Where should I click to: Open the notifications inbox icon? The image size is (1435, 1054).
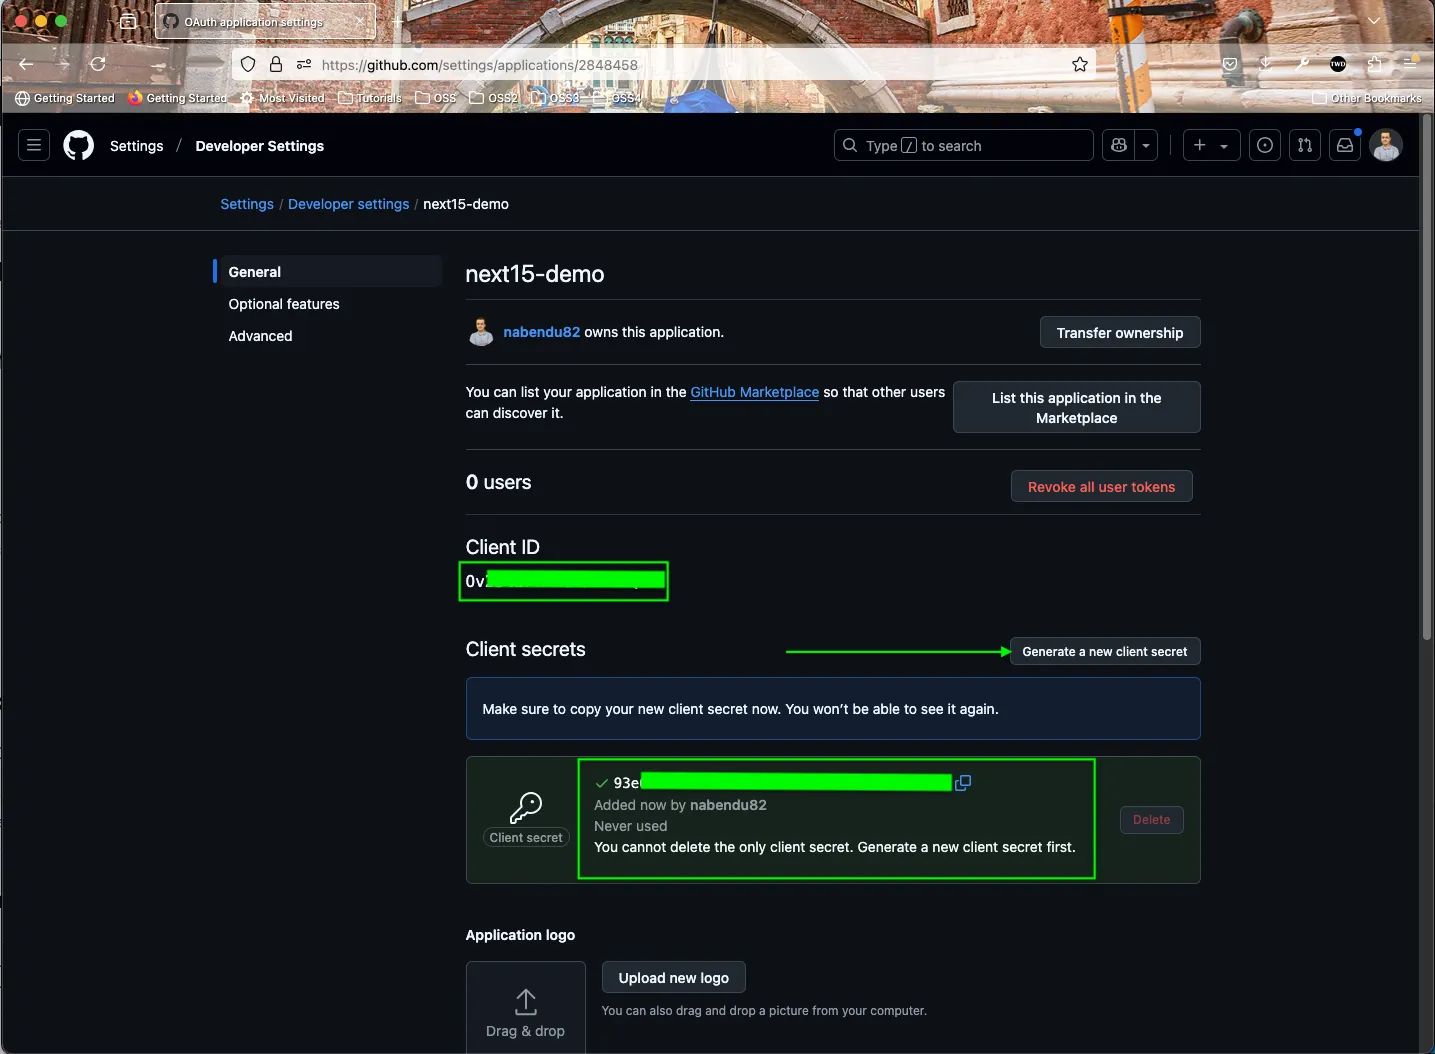(1345, 145)
